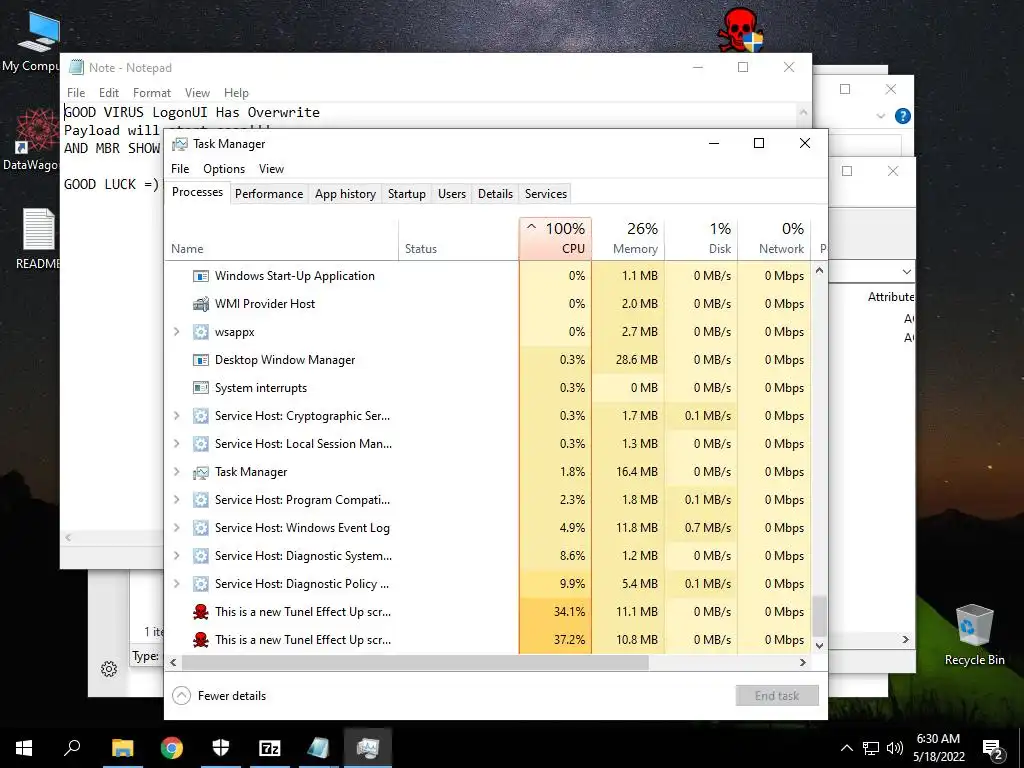The height and width of the screenshot is (768, 1024).
Task: Sort processes by CPU column
Action: coord(556,239)
